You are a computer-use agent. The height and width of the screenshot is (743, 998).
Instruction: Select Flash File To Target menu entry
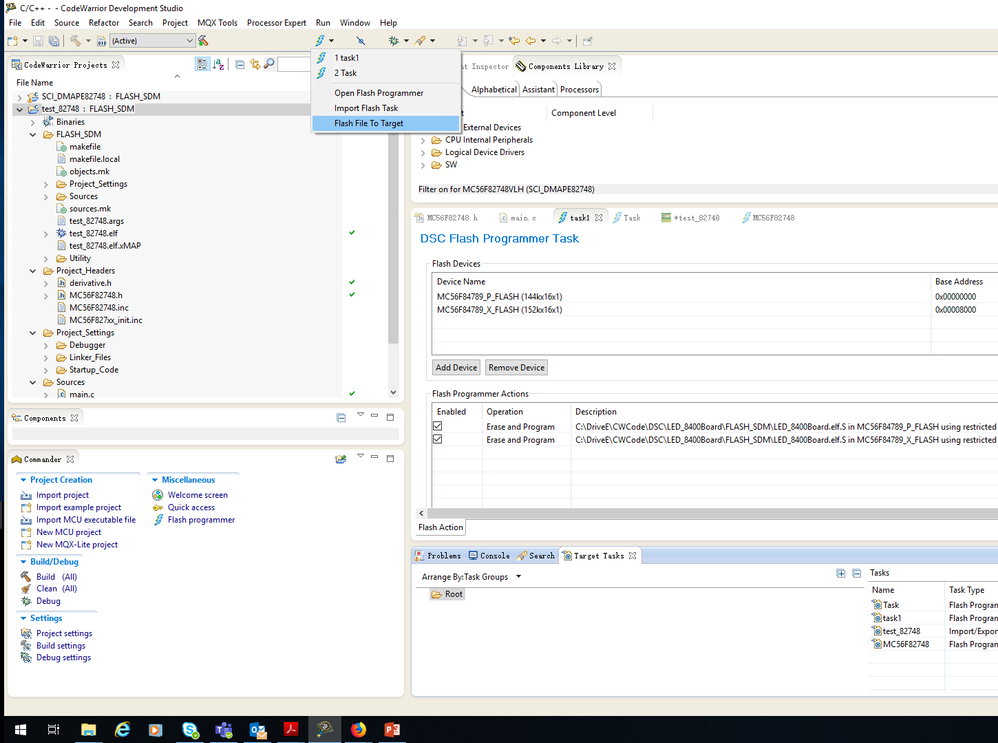click(385, 124)
